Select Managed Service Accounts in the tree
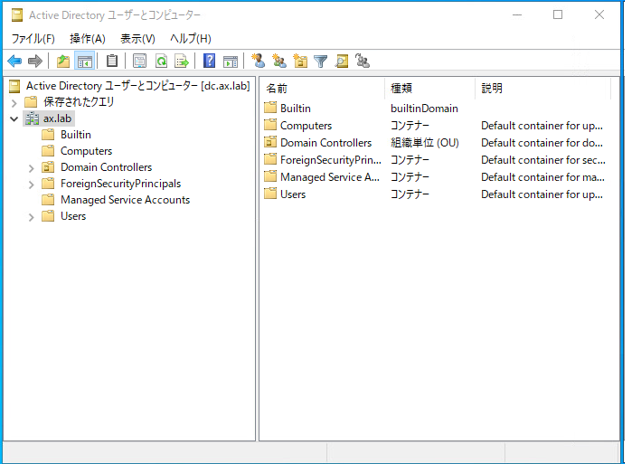 124,200
